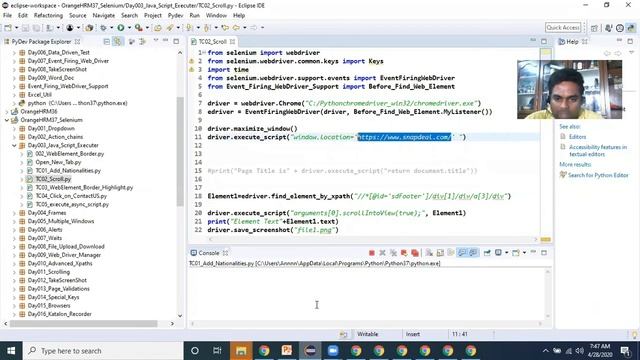Screen dimensions: 640x360
Task: Collapse the OrangeHRM37_Selenium project
Action: click(x=7, y=120)
